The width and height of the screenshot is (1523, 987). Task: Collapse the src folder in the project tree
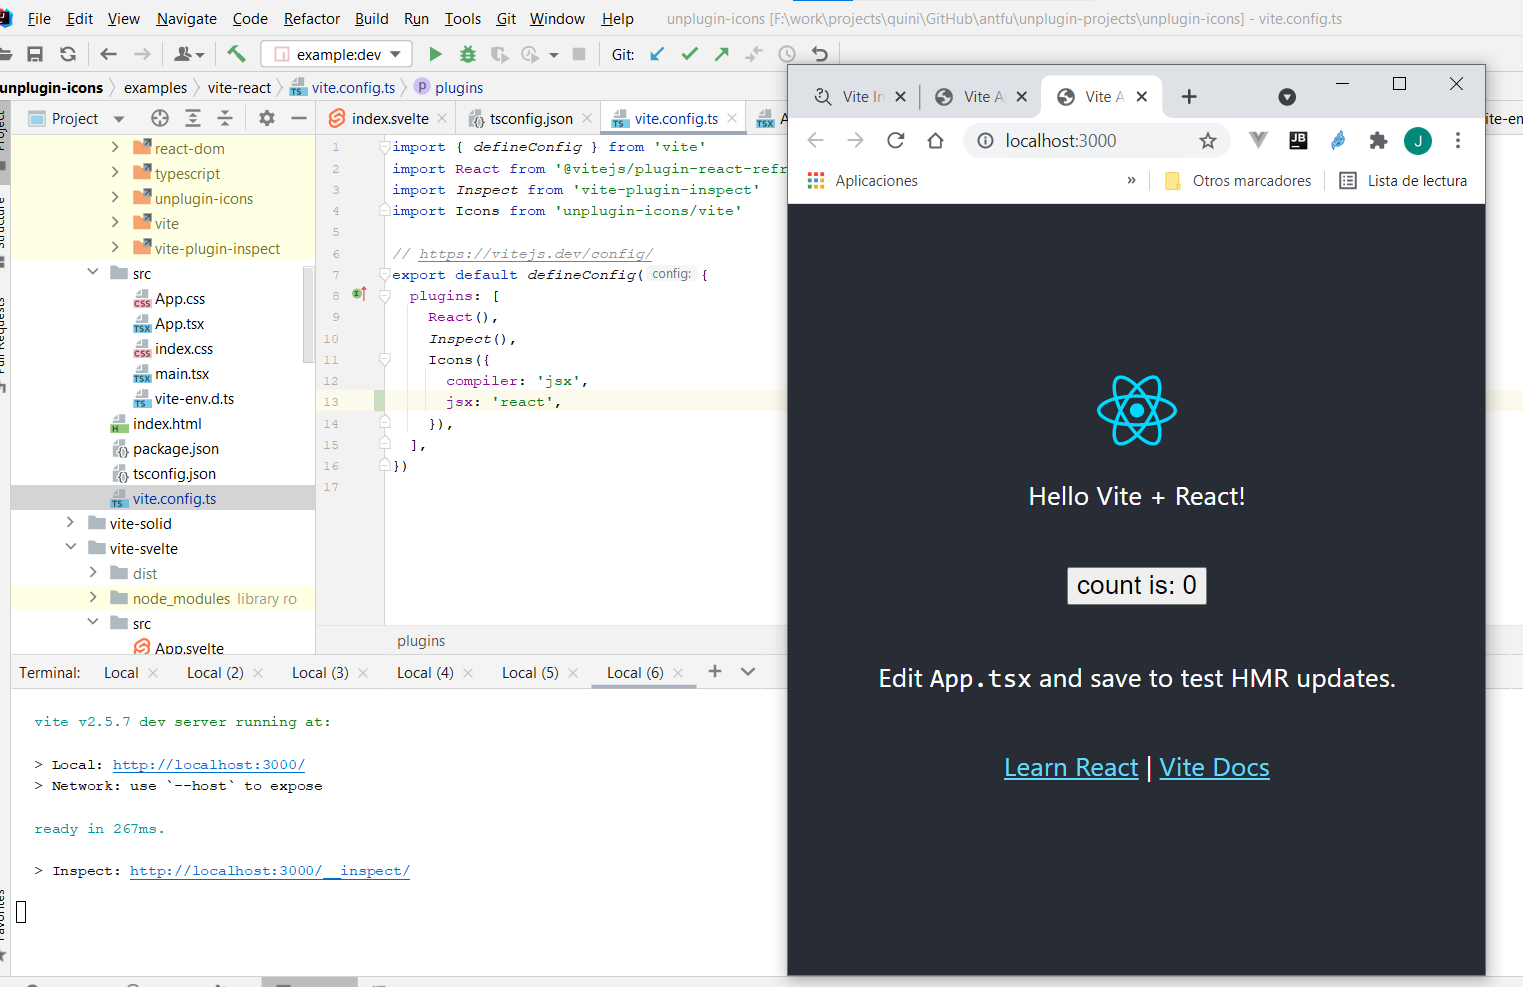(92, 272)
